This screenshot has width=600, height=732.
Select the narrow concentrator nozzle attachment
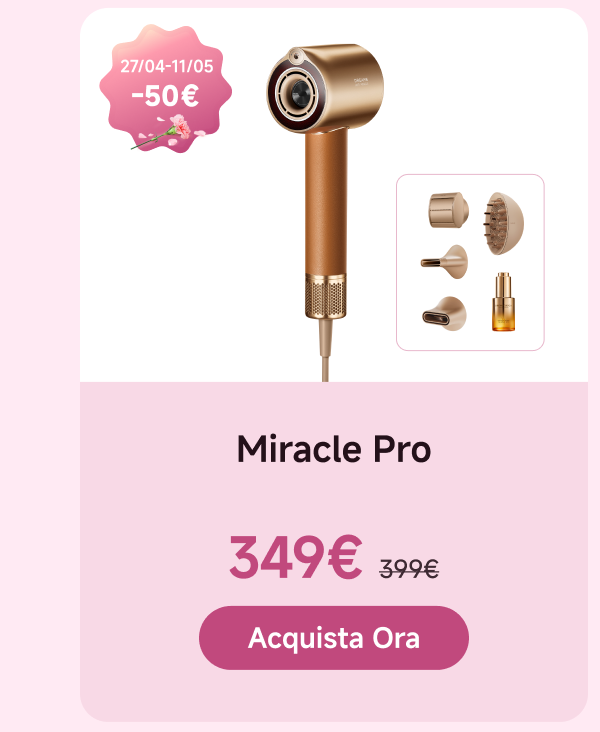click(445, 261)
